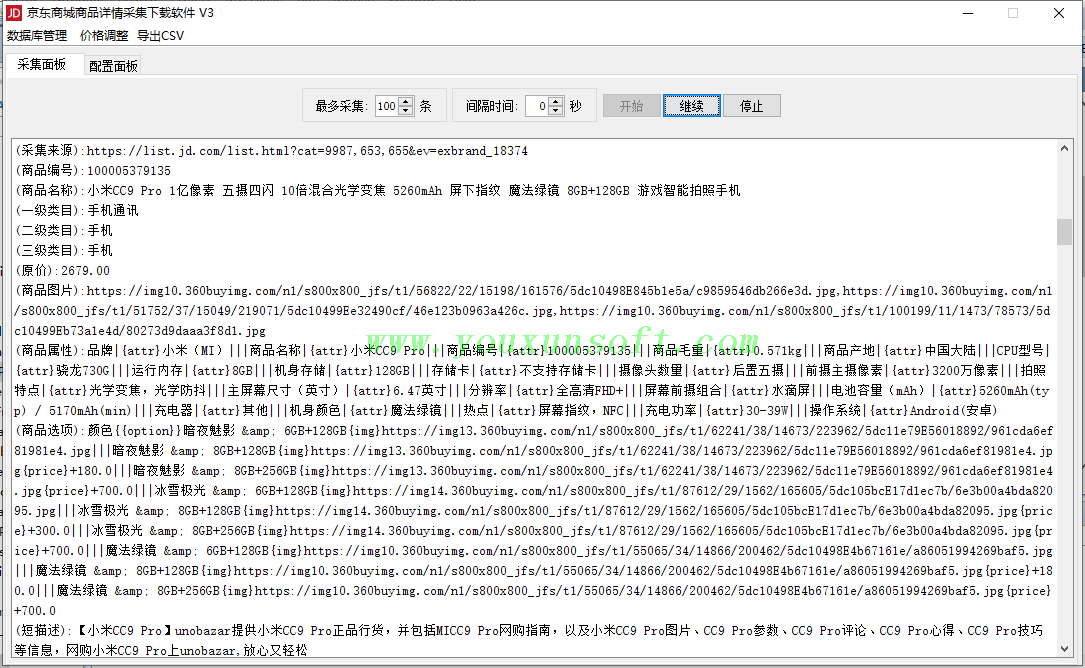Click the (短描述) description line

[529, 640]
